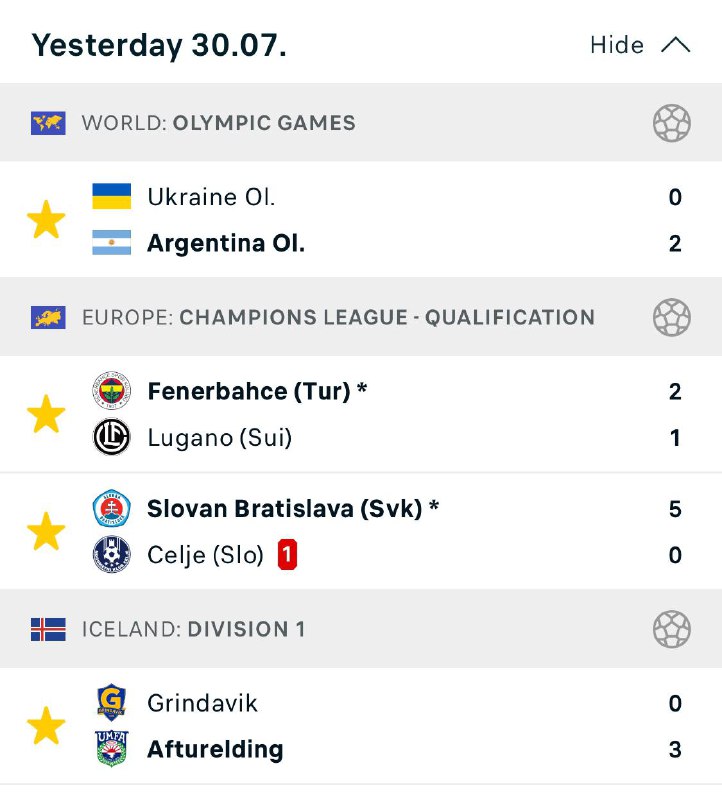Collapse yesterday's matches with the Hide chevron
The image size is (722, 800).
(676, 45)
